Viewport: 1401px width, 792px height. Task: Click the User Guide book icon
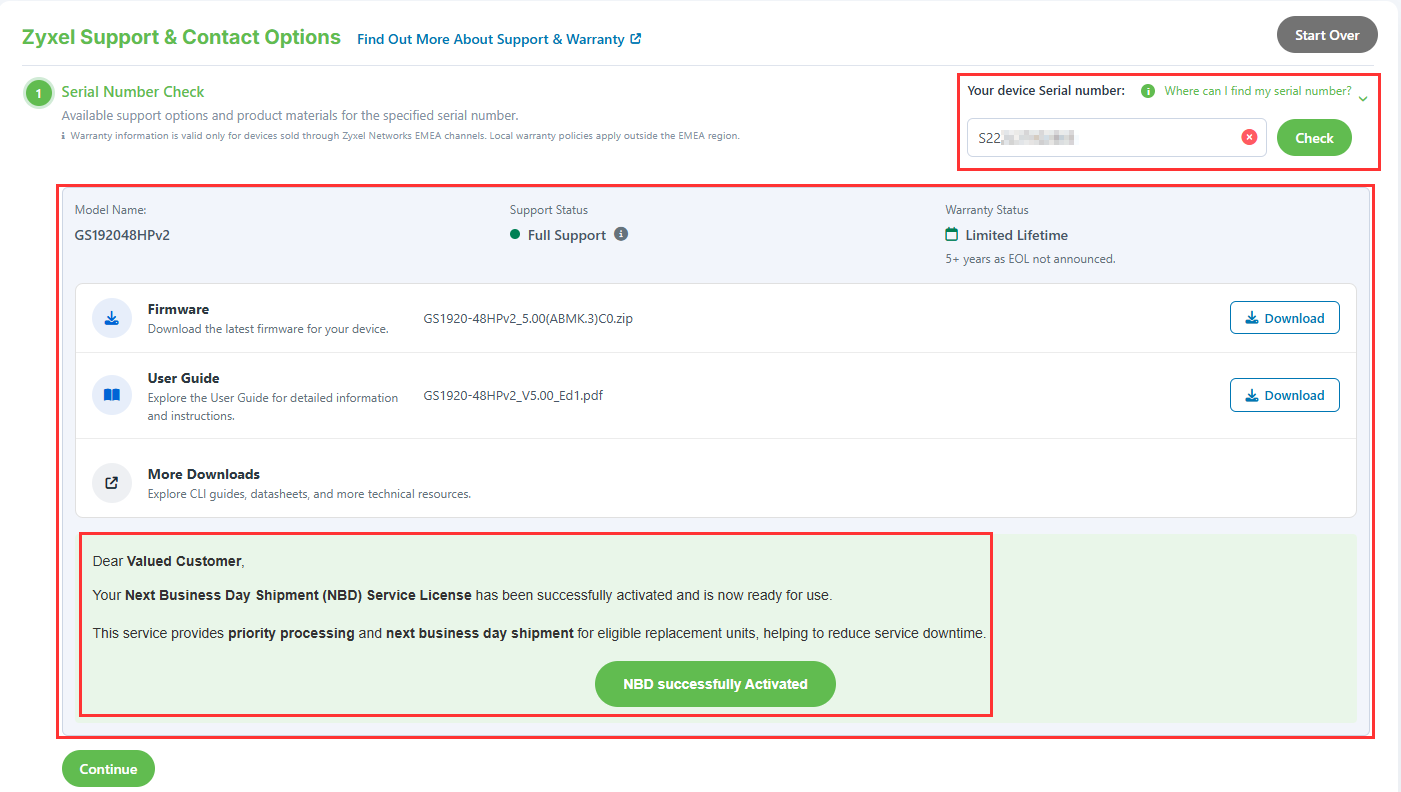pos(112,395)
